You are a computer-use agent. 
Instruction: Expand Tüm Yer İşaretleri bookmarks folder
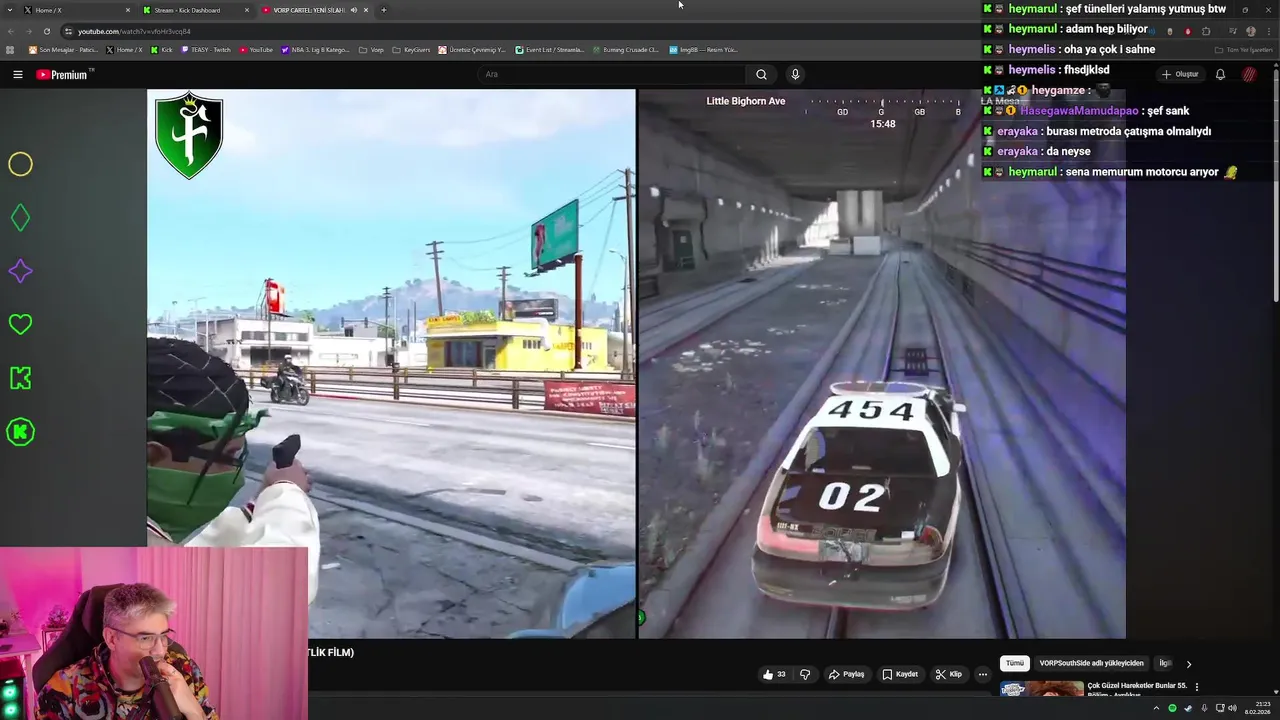click(1242, 49)
